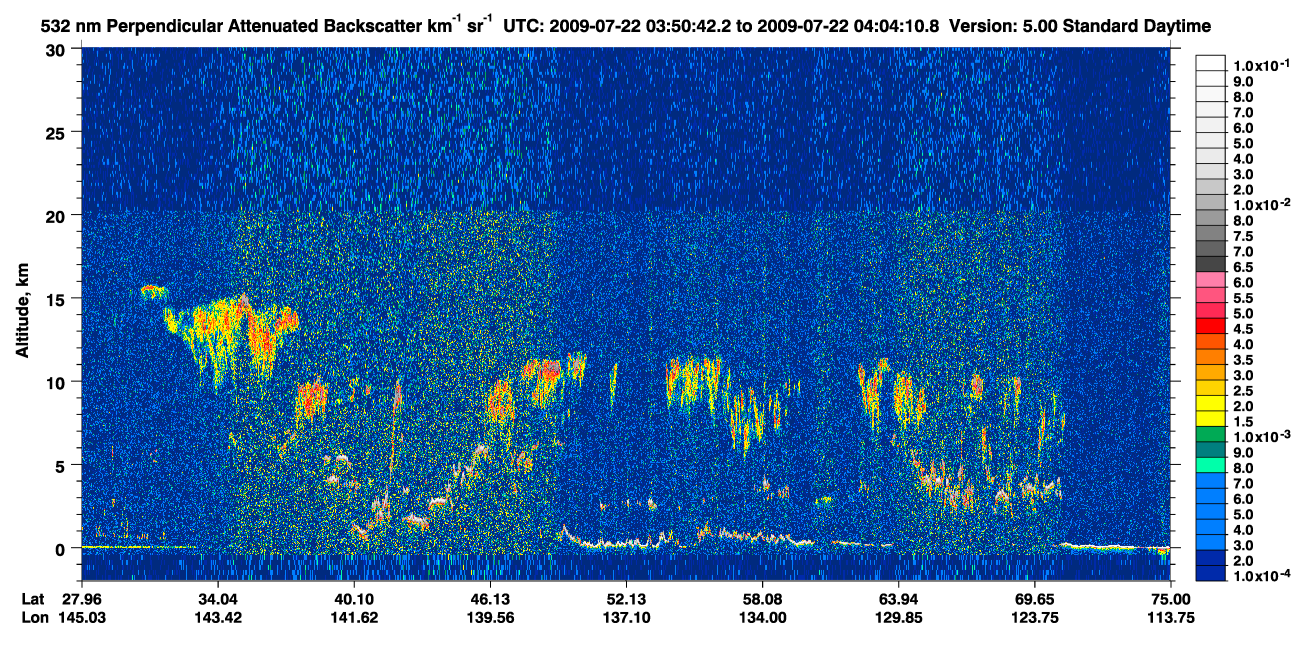Click latitude value '58.08'
Viewport: 1300px width, 667px height.
(762, 599)
